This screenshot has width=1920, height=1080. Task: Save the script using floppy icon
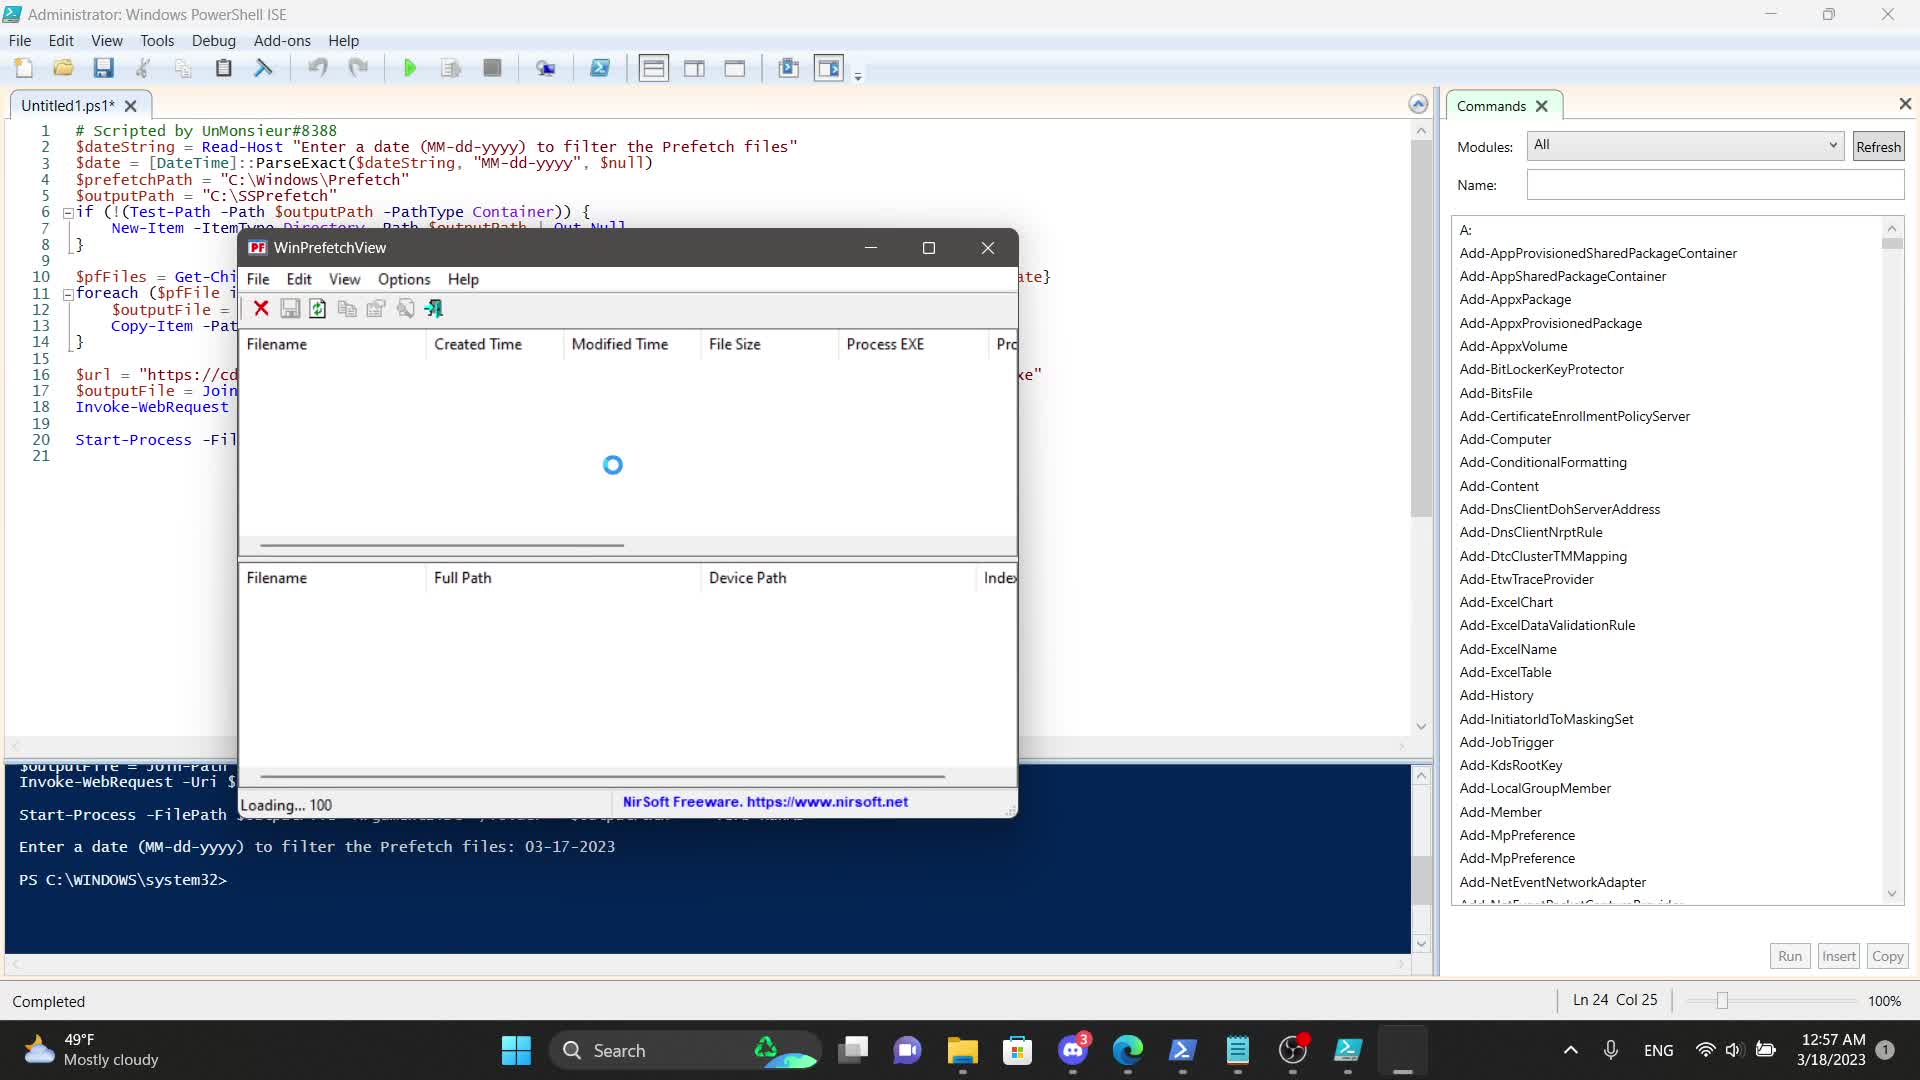tap(103, 68)
